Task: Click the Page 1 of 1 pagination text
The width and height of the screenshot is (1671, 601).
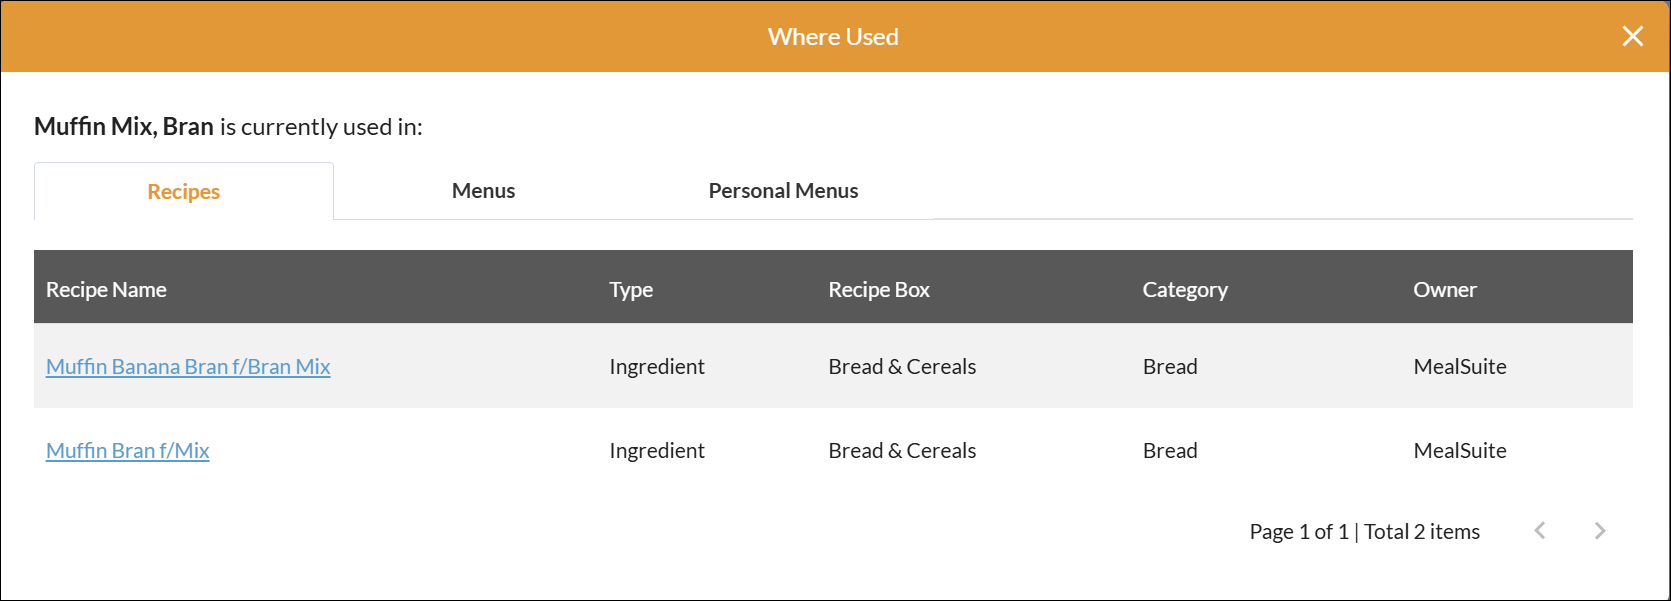Action: coord(1298,532)
